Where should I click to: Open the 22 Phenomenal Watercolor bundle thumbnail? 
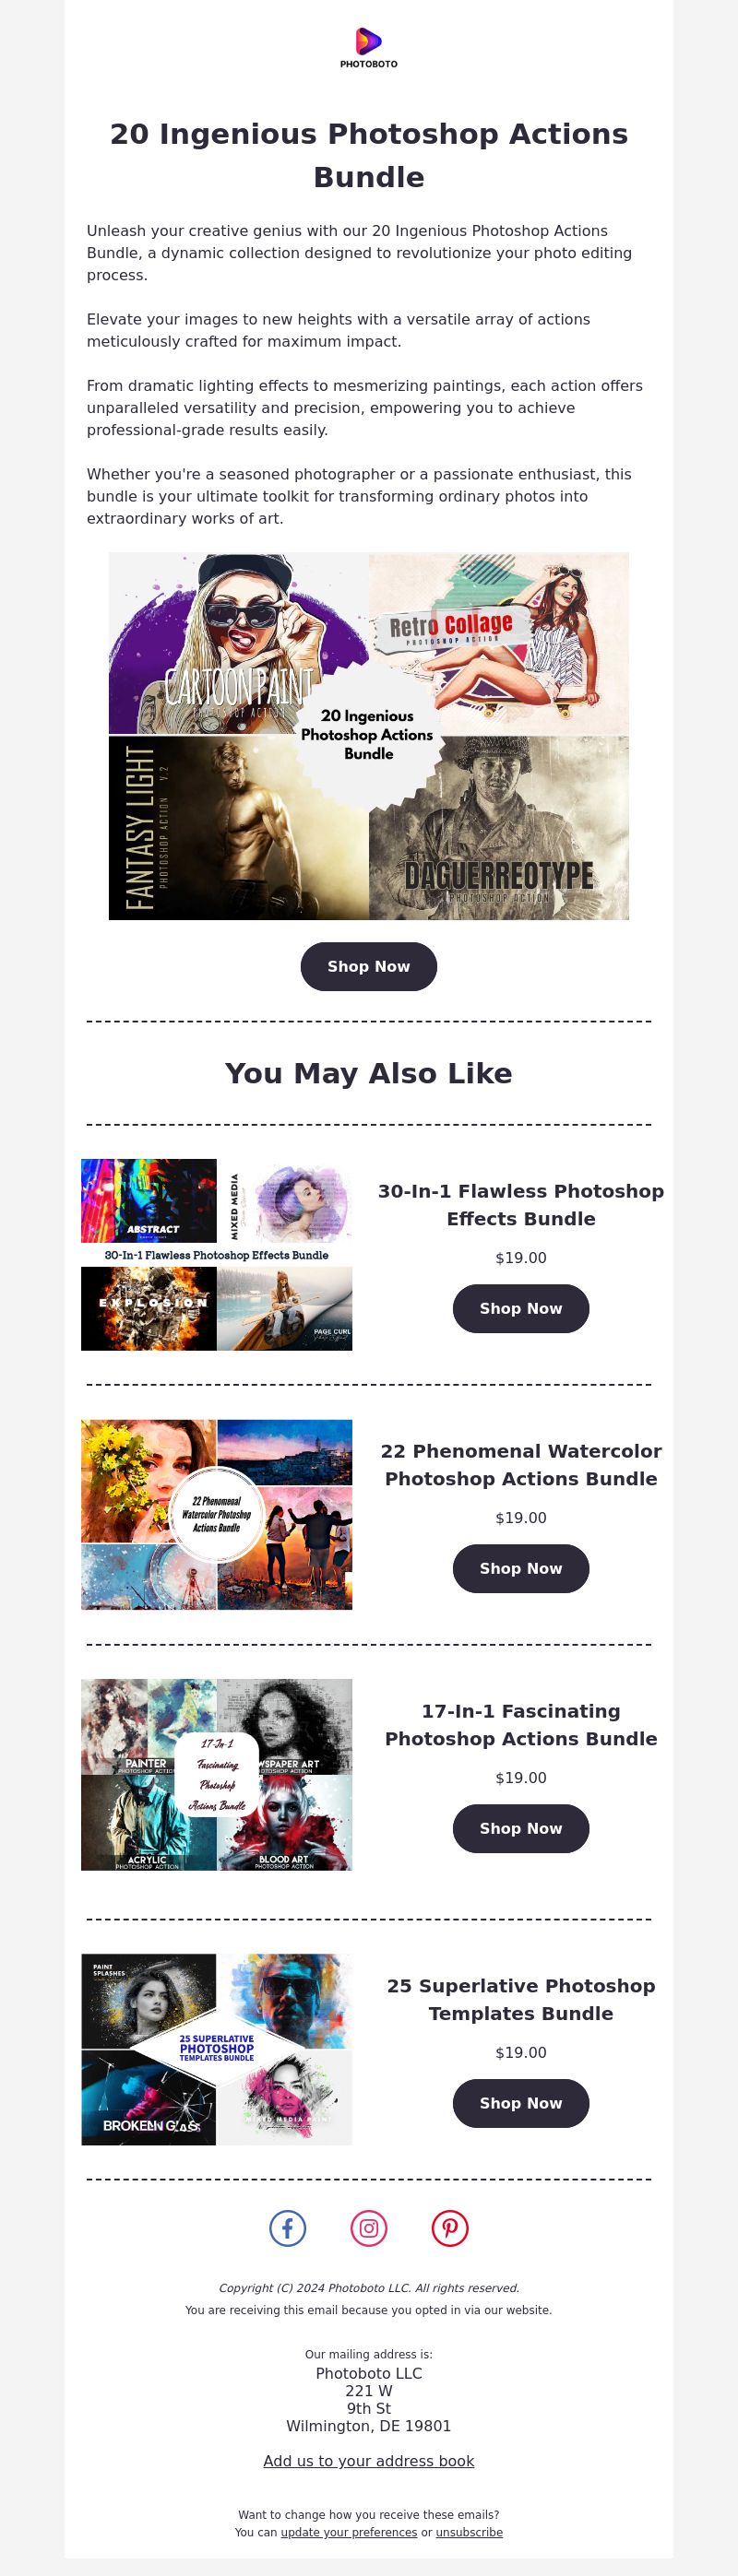[x=217, y=1514]
